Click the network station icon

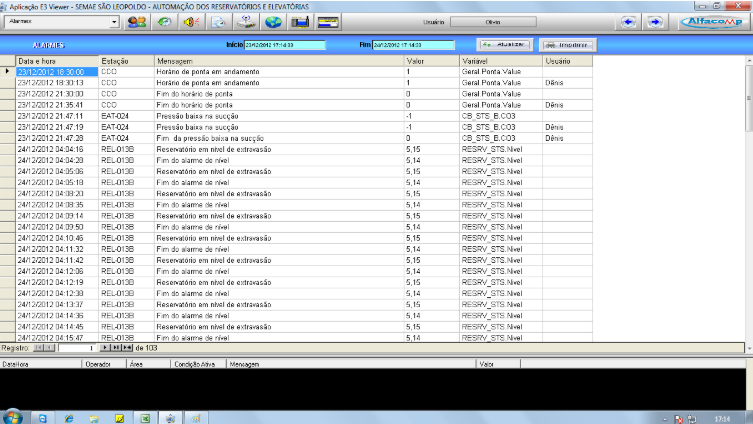pos(245,21)
